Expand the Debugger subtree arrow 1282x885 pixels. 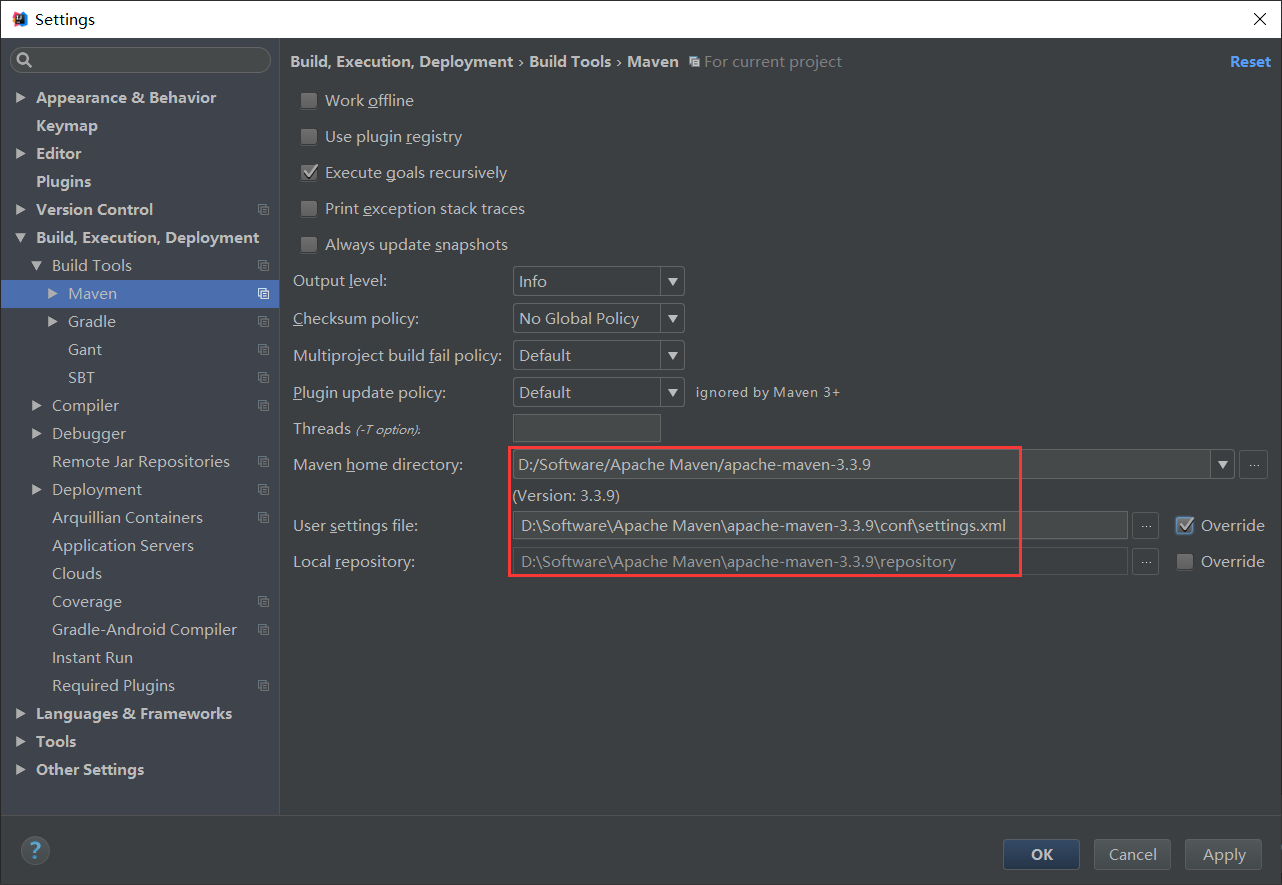[x=37, y=434]
